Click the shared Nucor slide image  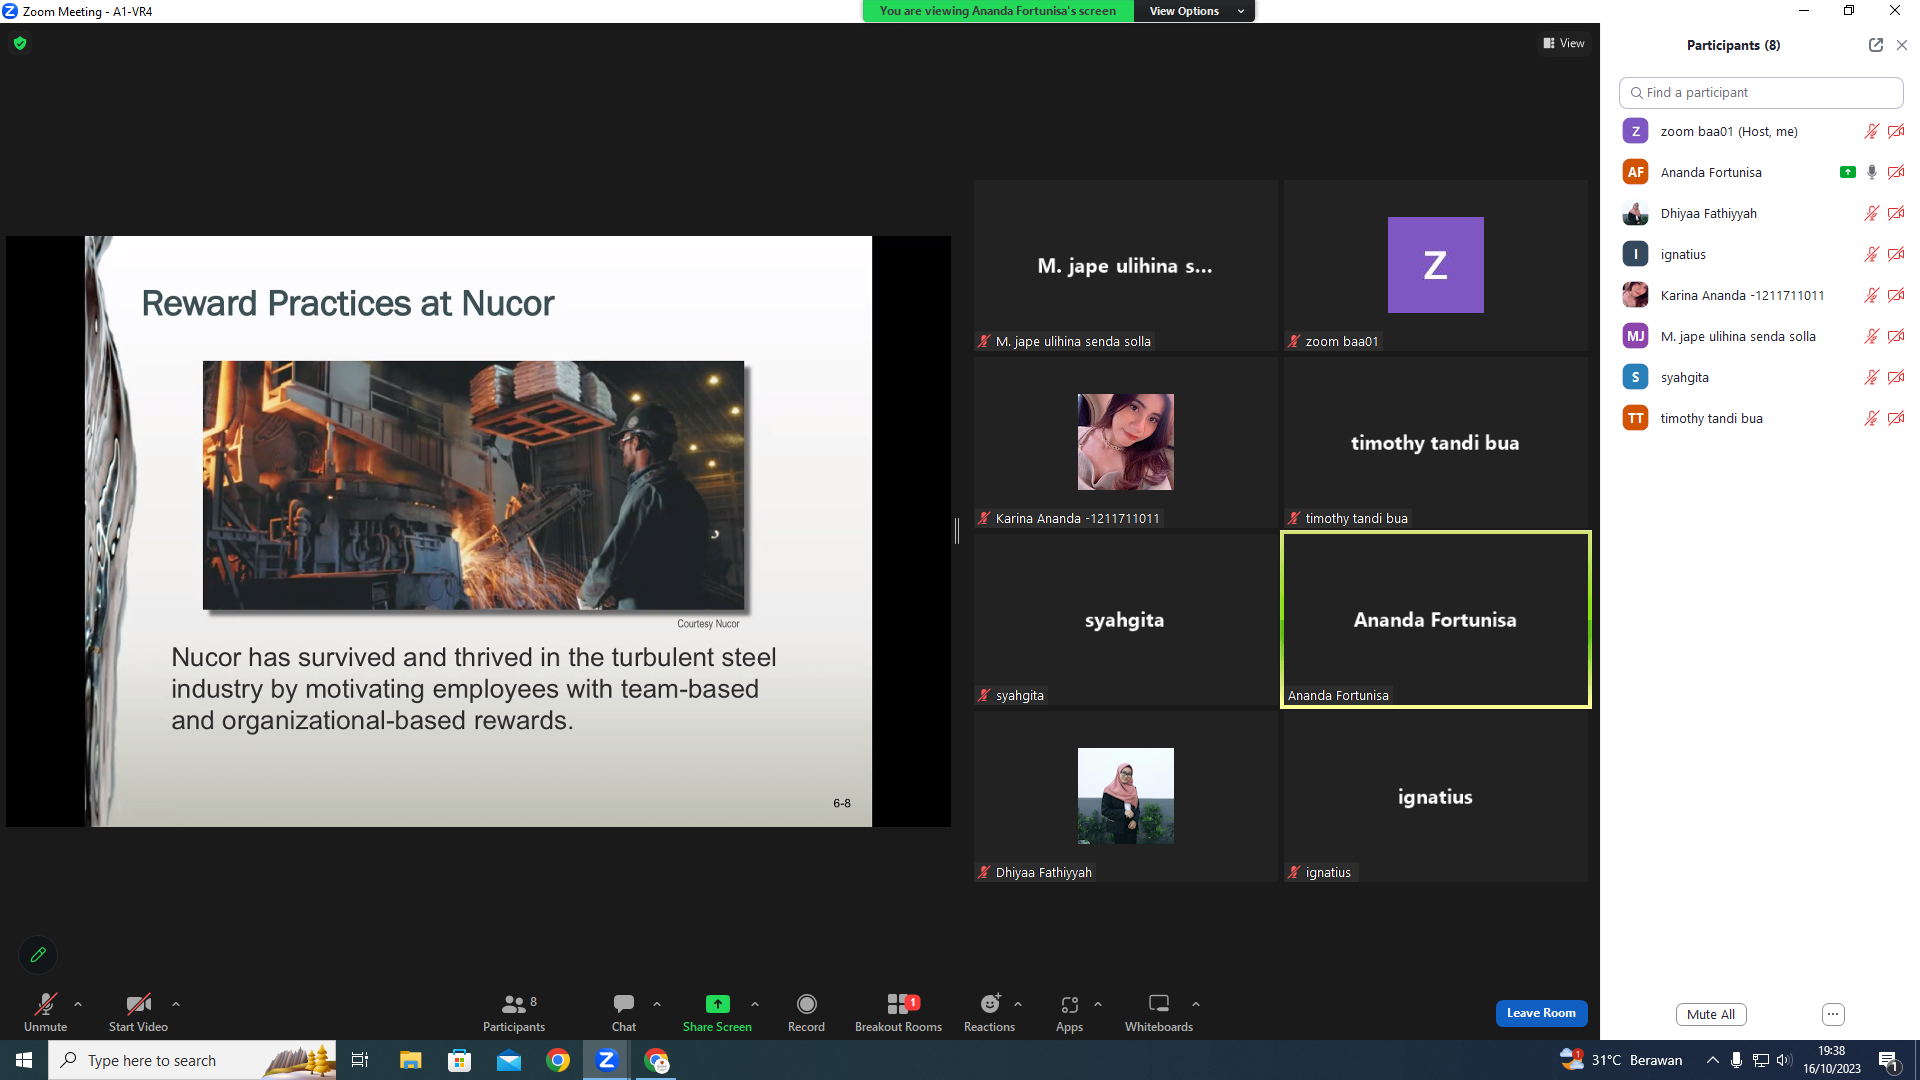[473, 485]
